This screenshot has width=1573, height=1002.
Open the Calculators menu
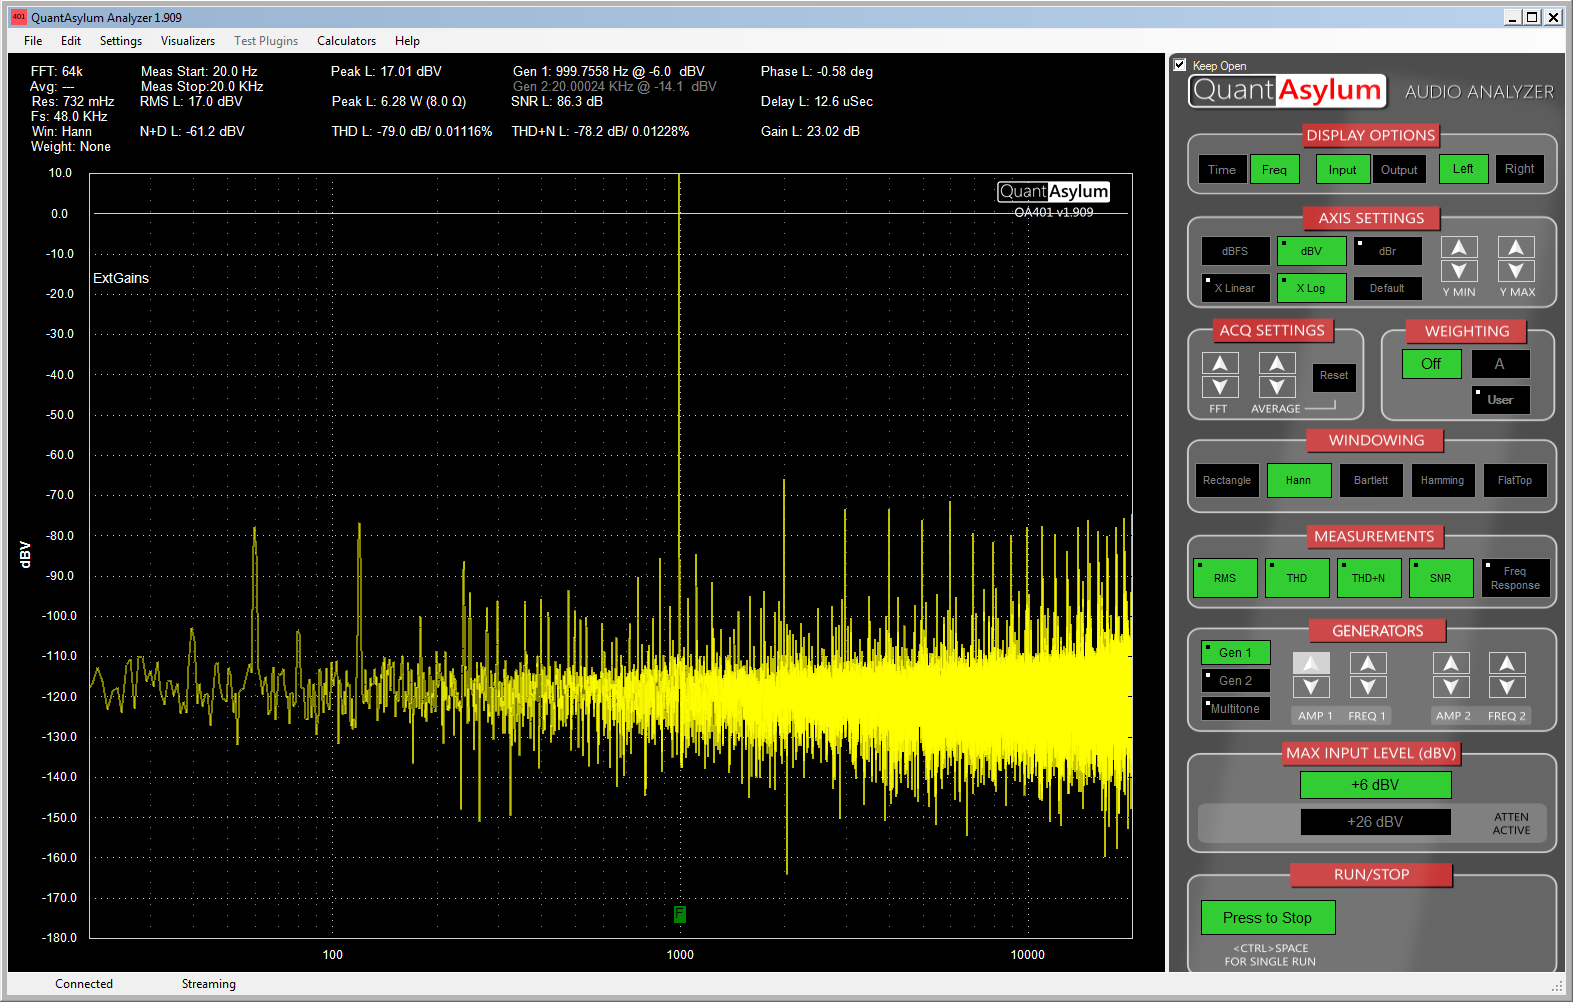point(347,41)
